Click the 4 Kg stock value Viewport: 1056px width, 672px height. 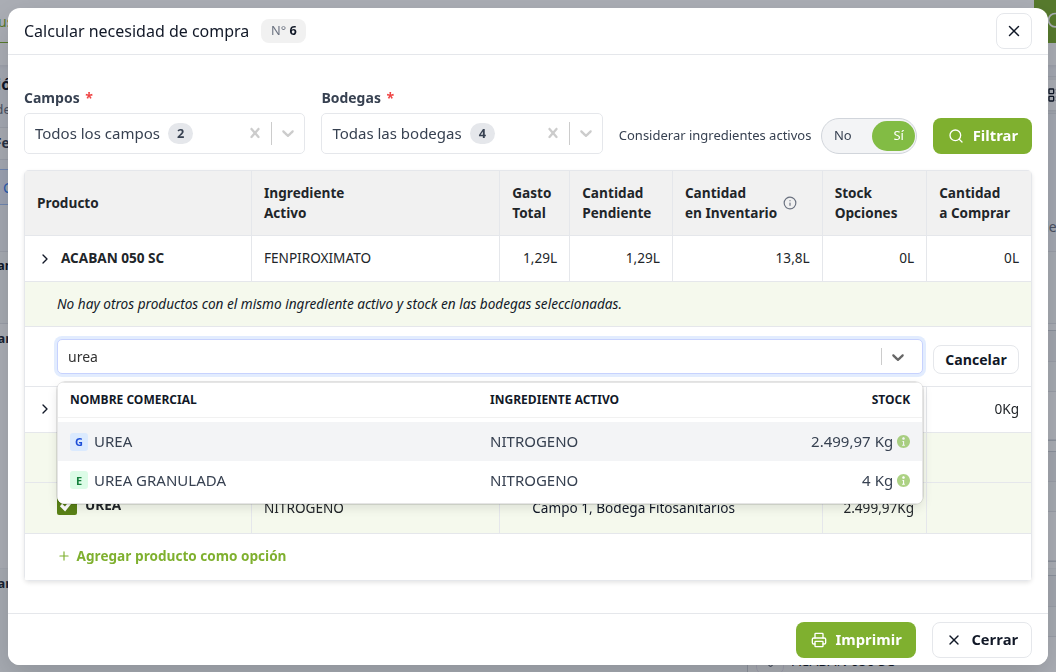pos(877,481)
